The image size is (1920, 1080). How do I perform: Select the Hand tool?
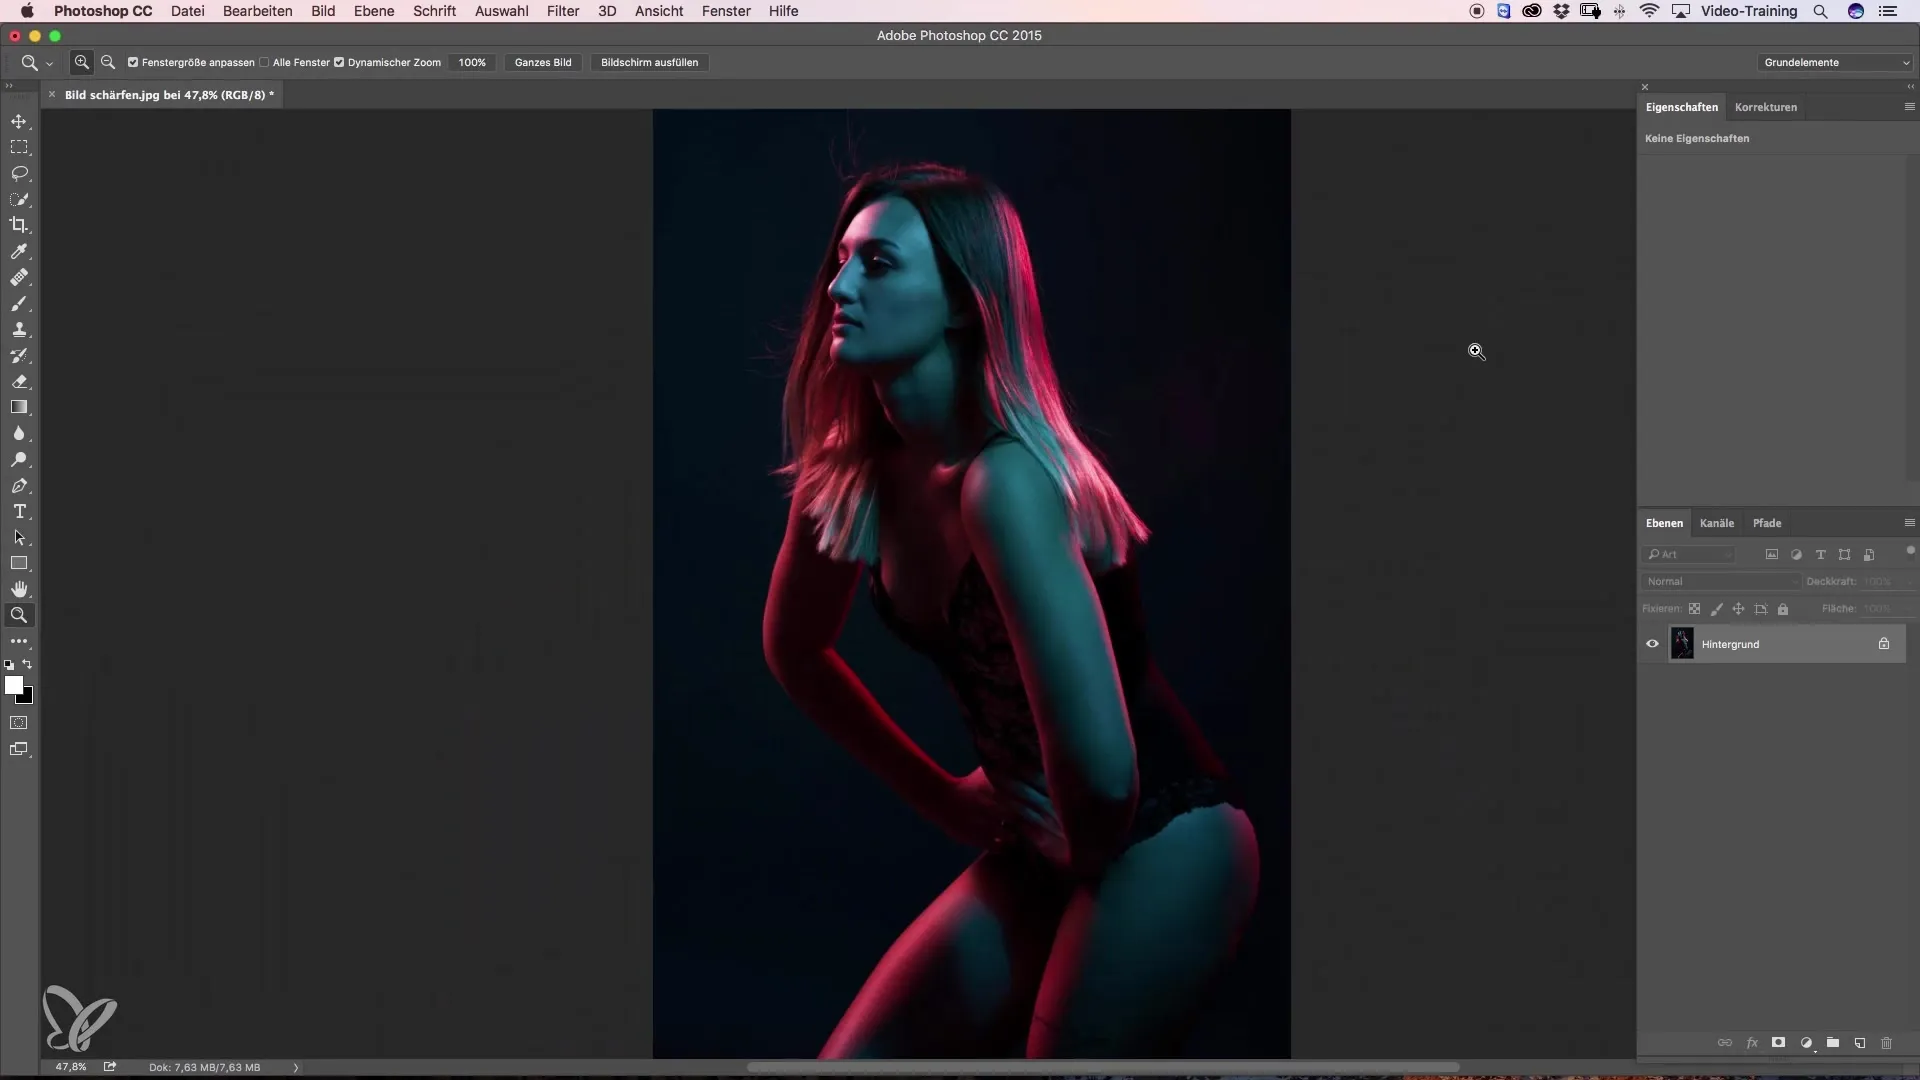[19, 589]
